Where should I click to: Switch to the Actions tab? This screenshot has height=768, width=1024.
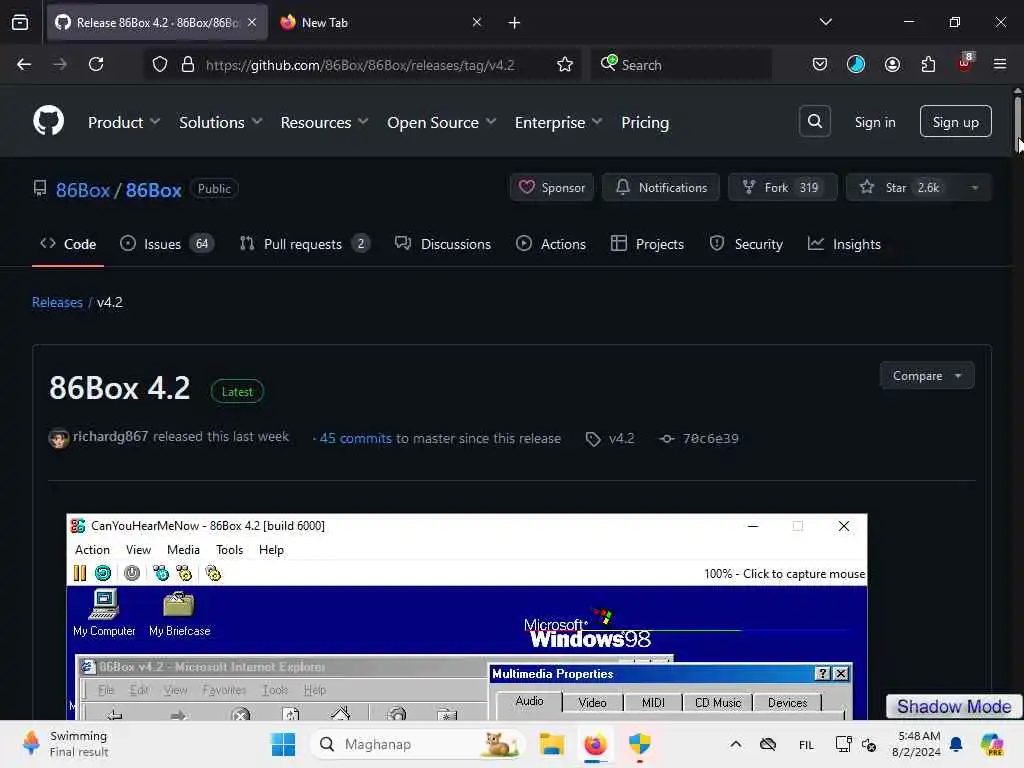click(551, 244)
